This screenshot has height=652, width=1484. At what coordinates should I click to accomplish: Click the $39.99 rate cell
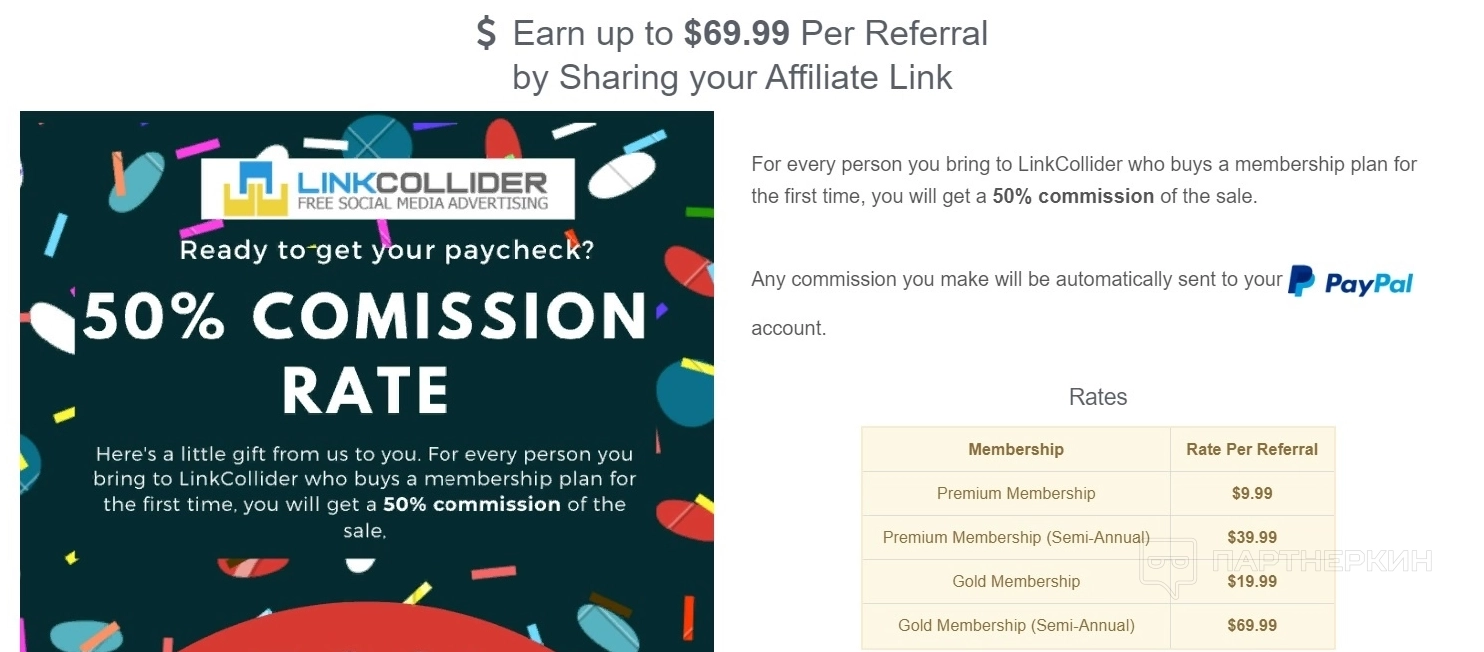point(1252,538)
